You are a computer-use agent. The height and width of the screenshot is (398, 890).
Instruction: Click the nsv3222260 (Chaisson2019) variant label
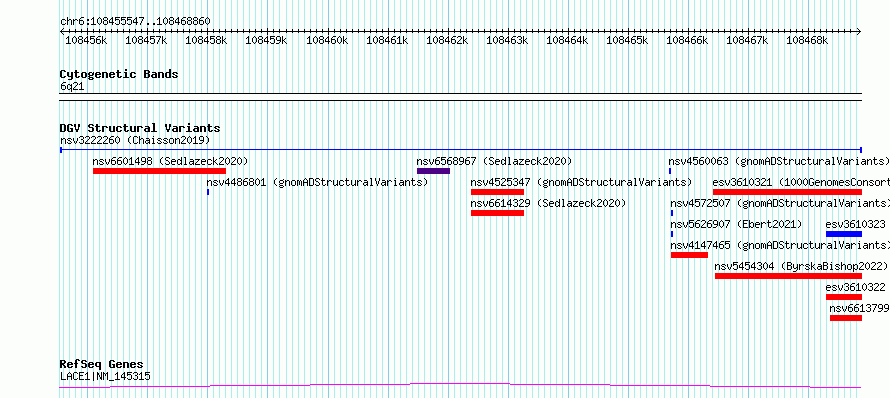tap(135, 140)
